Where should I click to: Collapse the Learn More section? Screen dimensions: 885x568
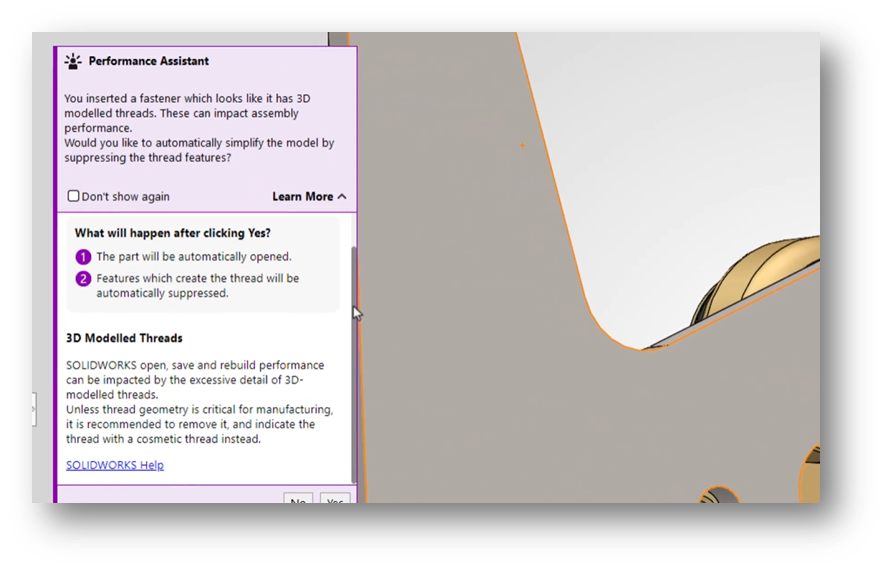(x=309, y=196)
